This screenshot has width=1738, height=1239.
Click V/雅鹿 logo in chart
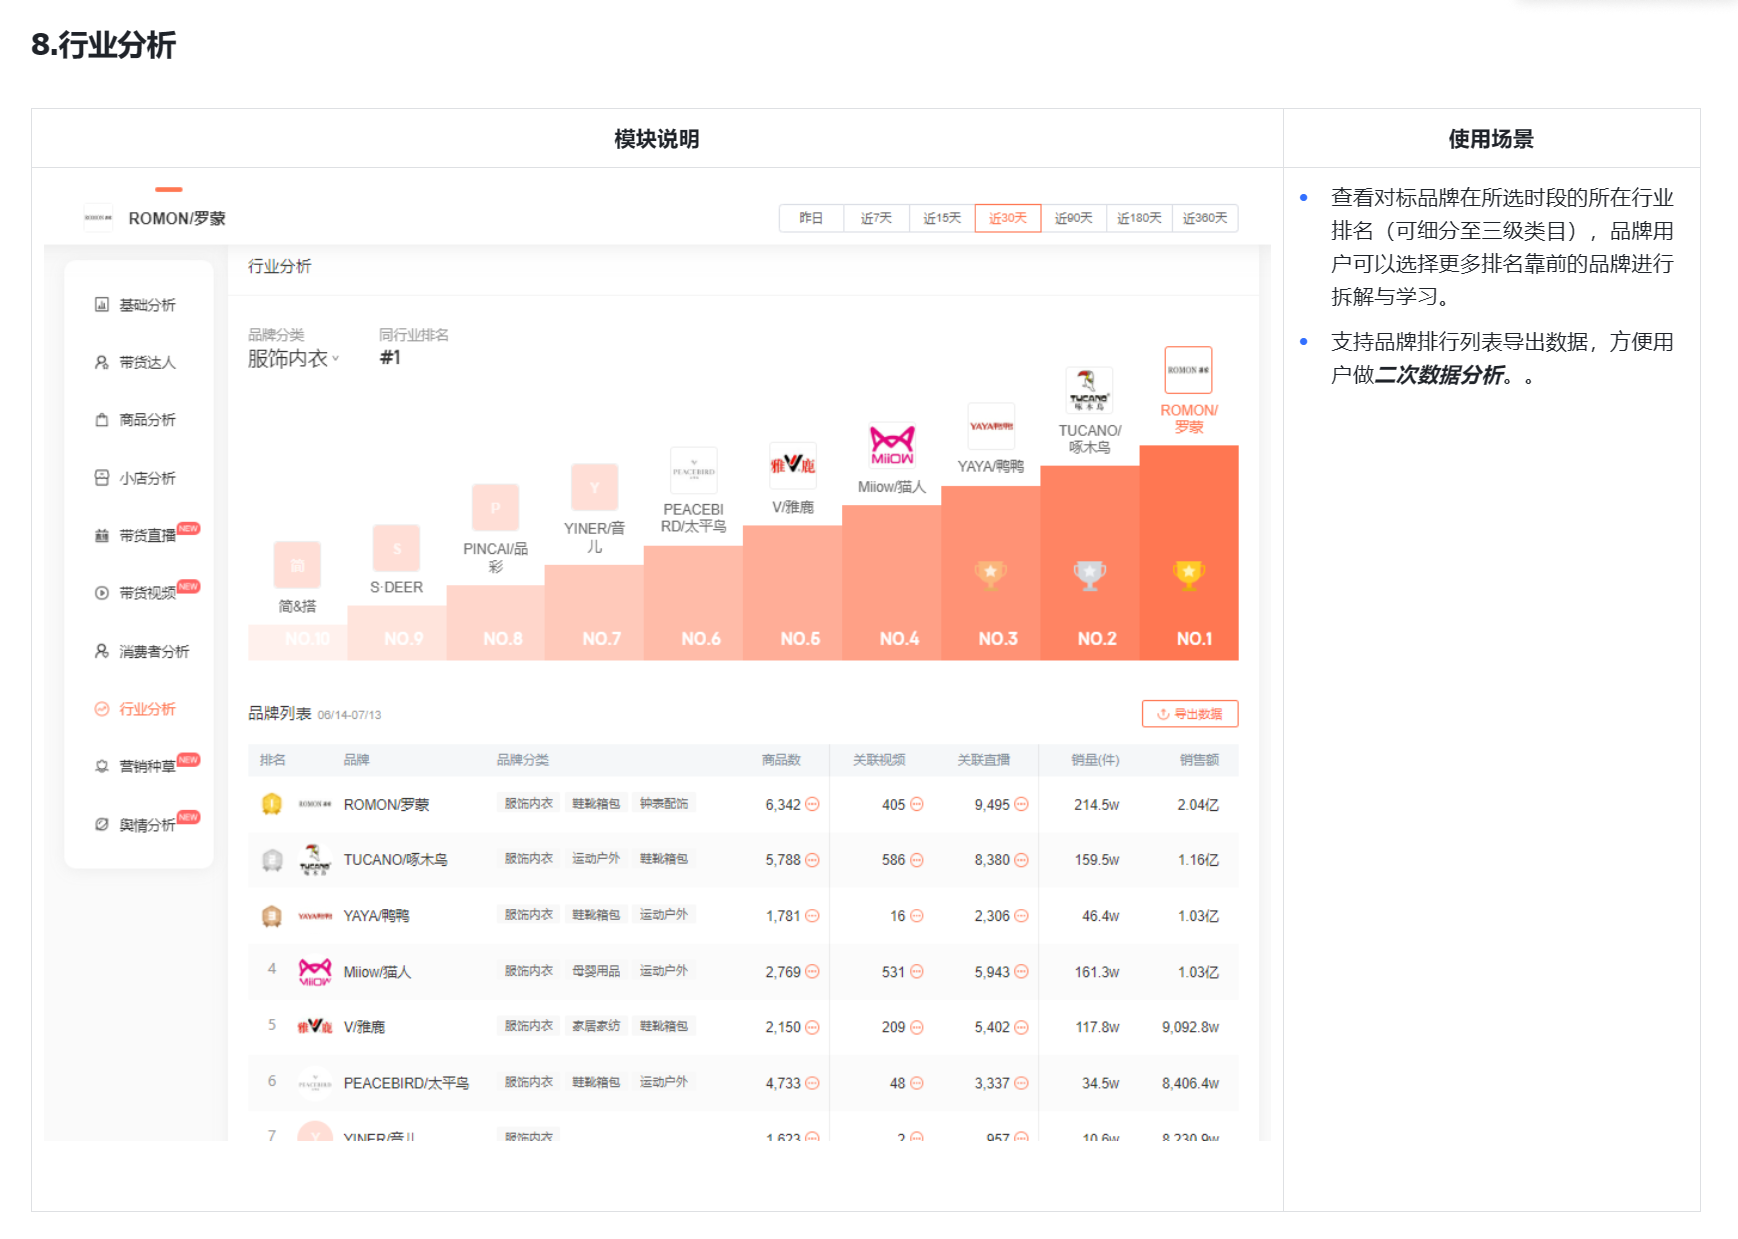coord(793,465)
